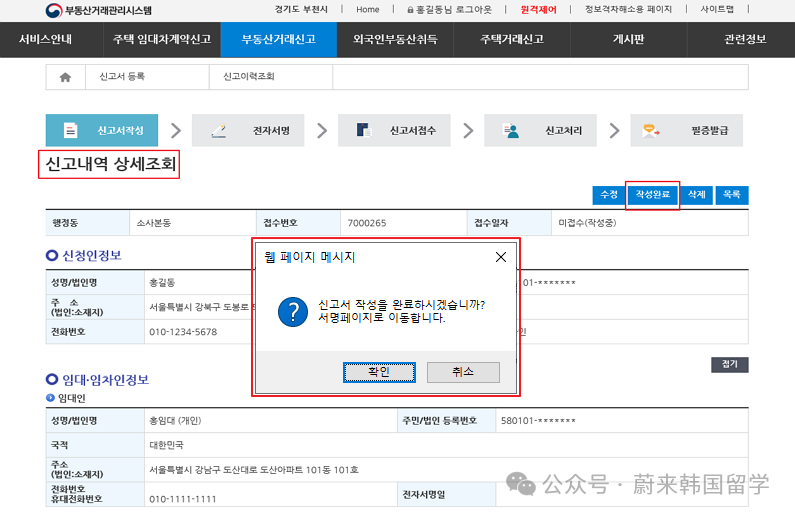The image size is (795, 516).
Task: Click the 작성완료 button
Action: (x=653, y=195)
